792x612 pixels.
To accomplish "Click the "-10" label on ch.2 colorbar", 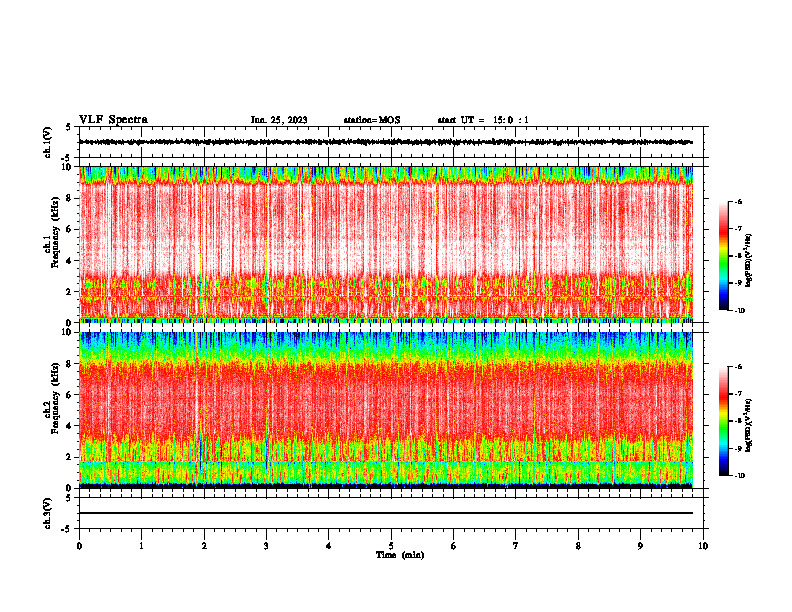I will (x=739, y=476).
